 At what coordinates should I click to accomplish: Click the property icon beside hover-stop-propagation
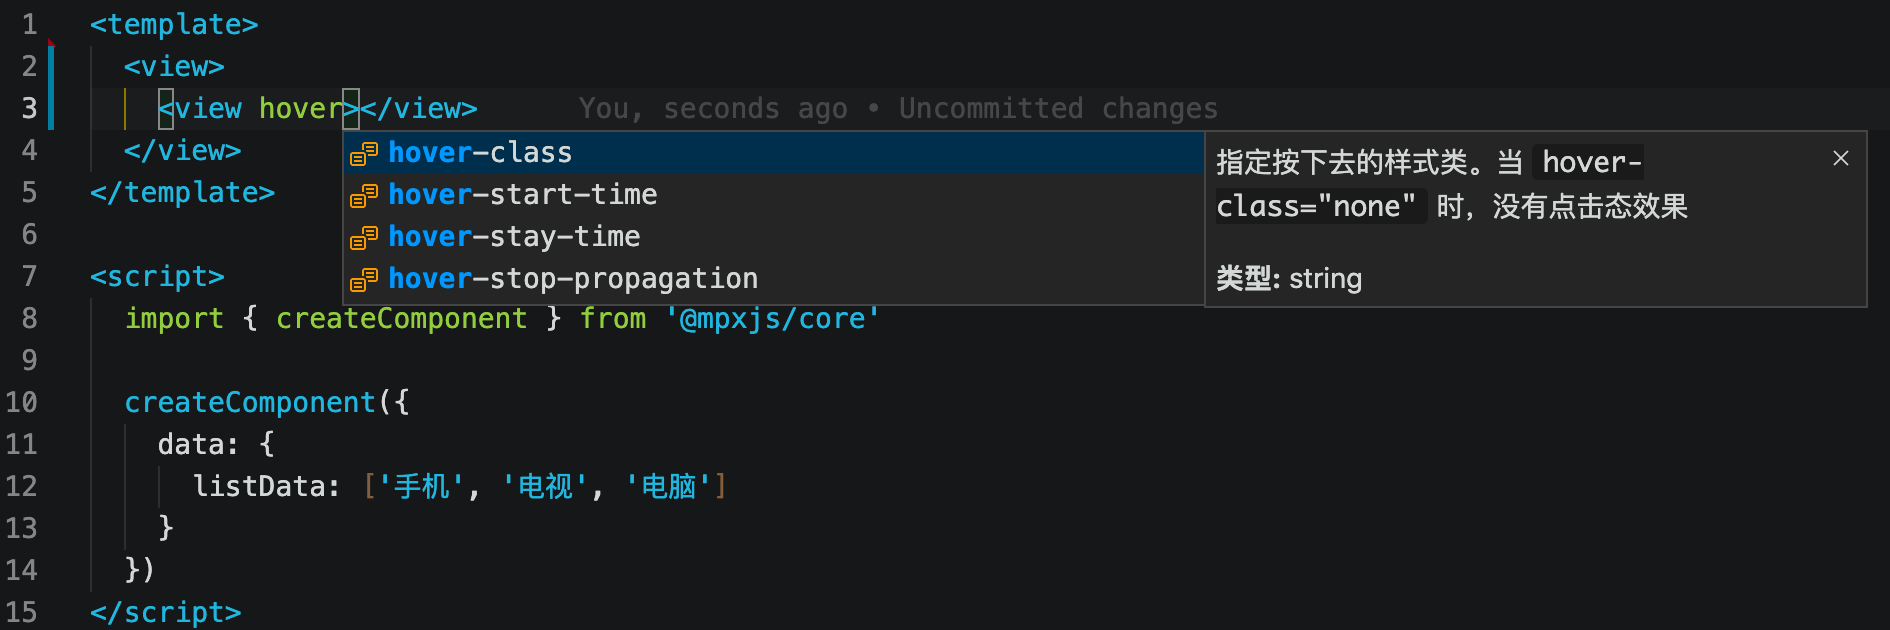[x=363, y=279]
